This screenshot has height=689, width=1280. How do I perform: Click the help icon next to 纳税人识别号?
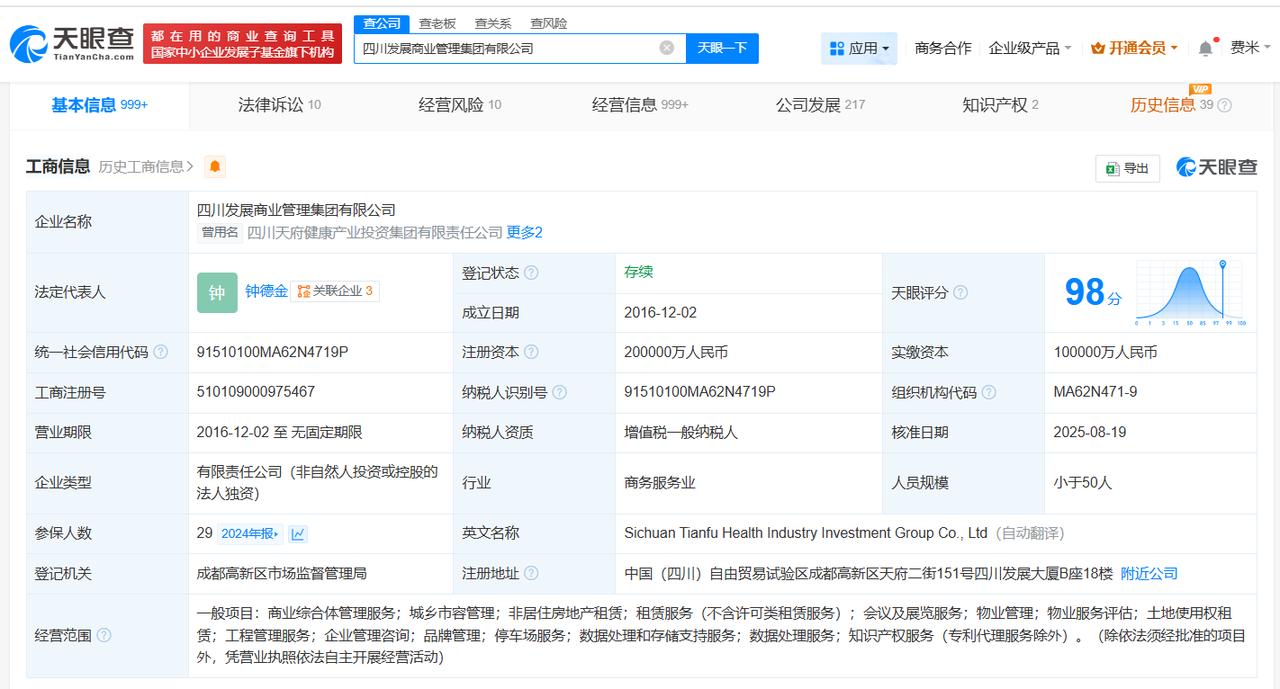point(559,393)
